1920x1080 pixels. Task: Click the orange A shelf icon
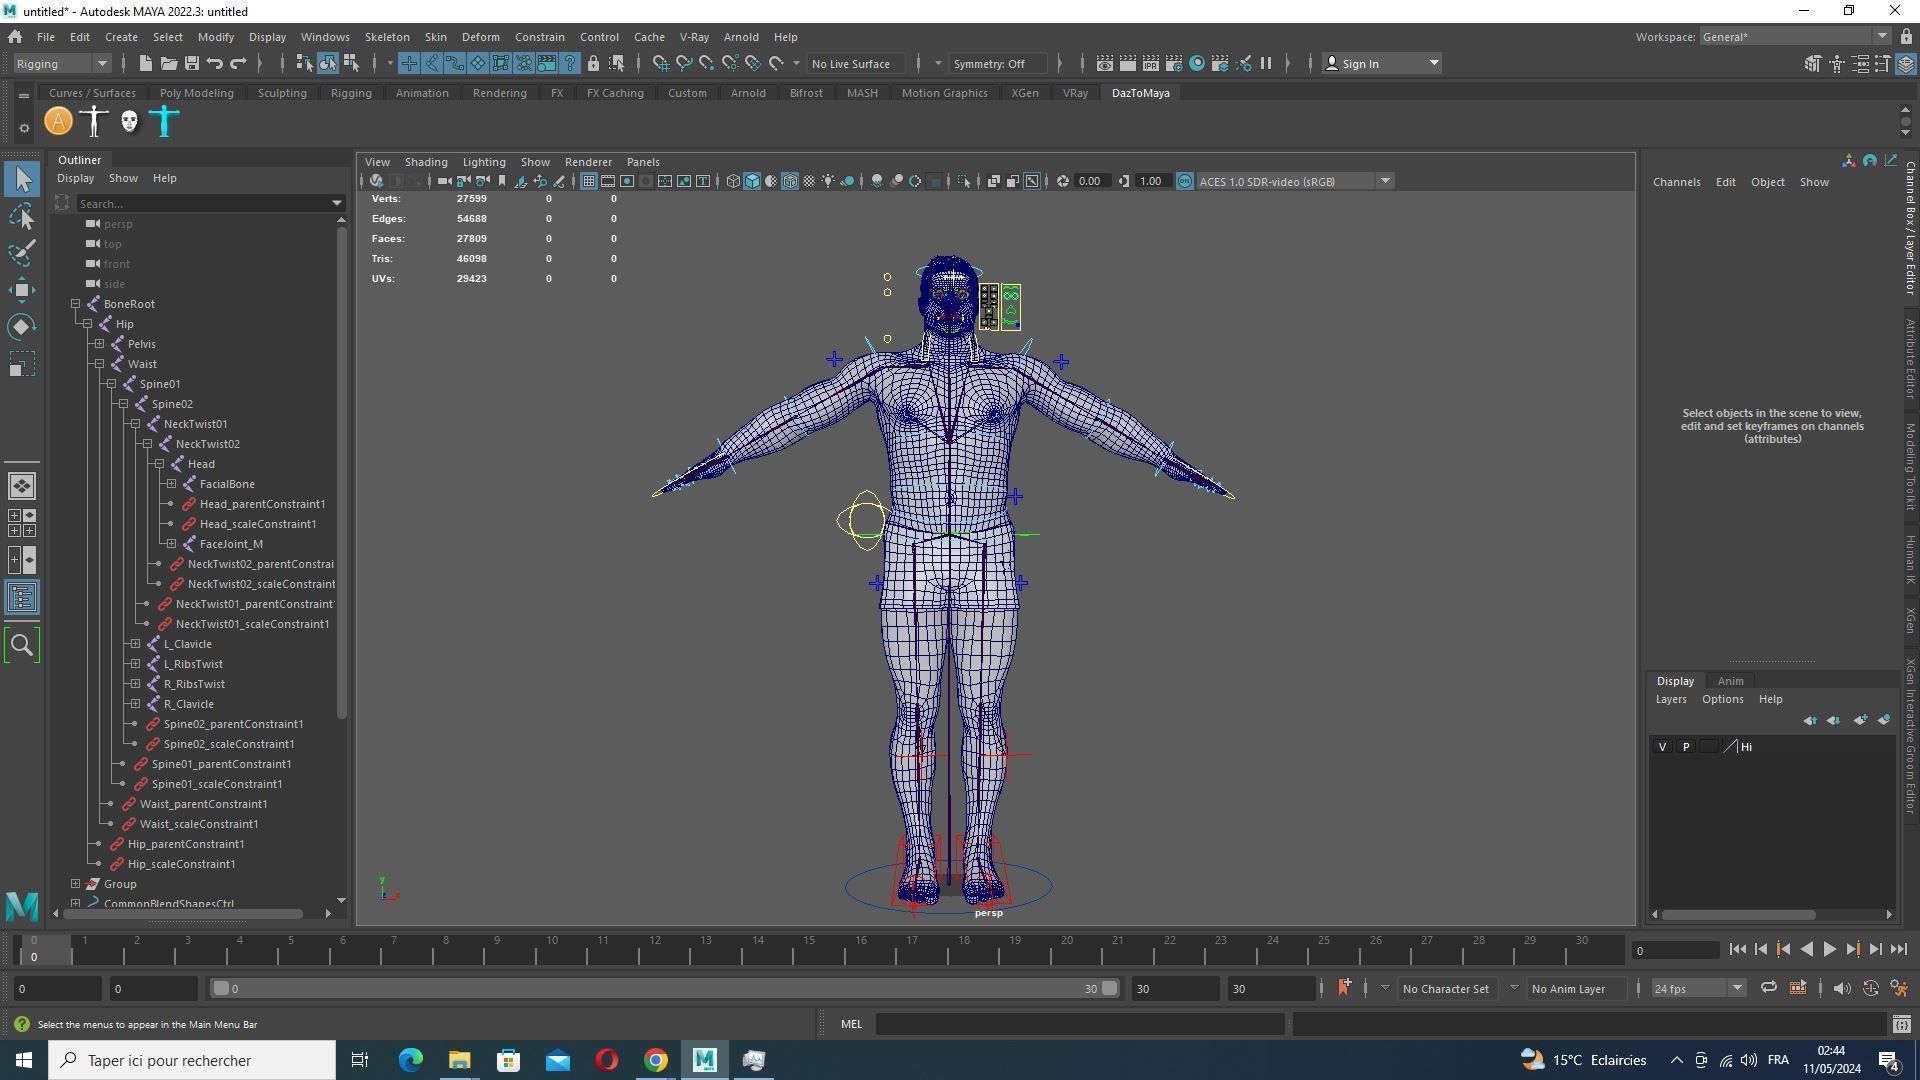[x=59, y=122]
